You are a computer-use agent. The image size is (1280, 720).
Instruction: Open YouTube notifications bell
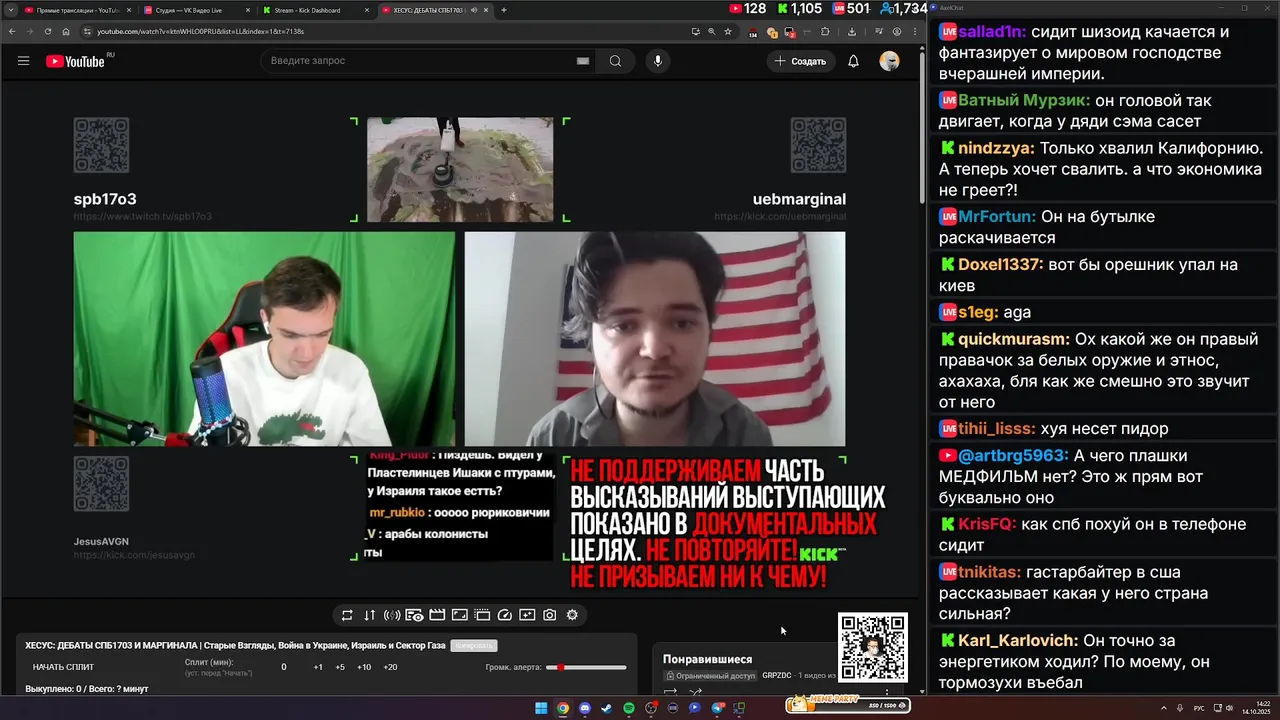coord(853,61)
